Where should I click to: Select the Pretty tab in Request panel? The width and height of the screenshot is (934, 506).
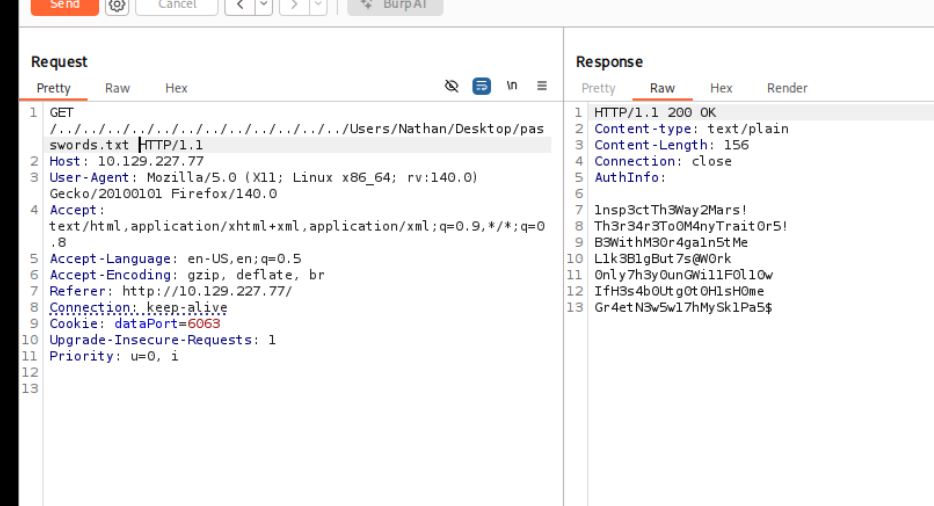[54, 88]
